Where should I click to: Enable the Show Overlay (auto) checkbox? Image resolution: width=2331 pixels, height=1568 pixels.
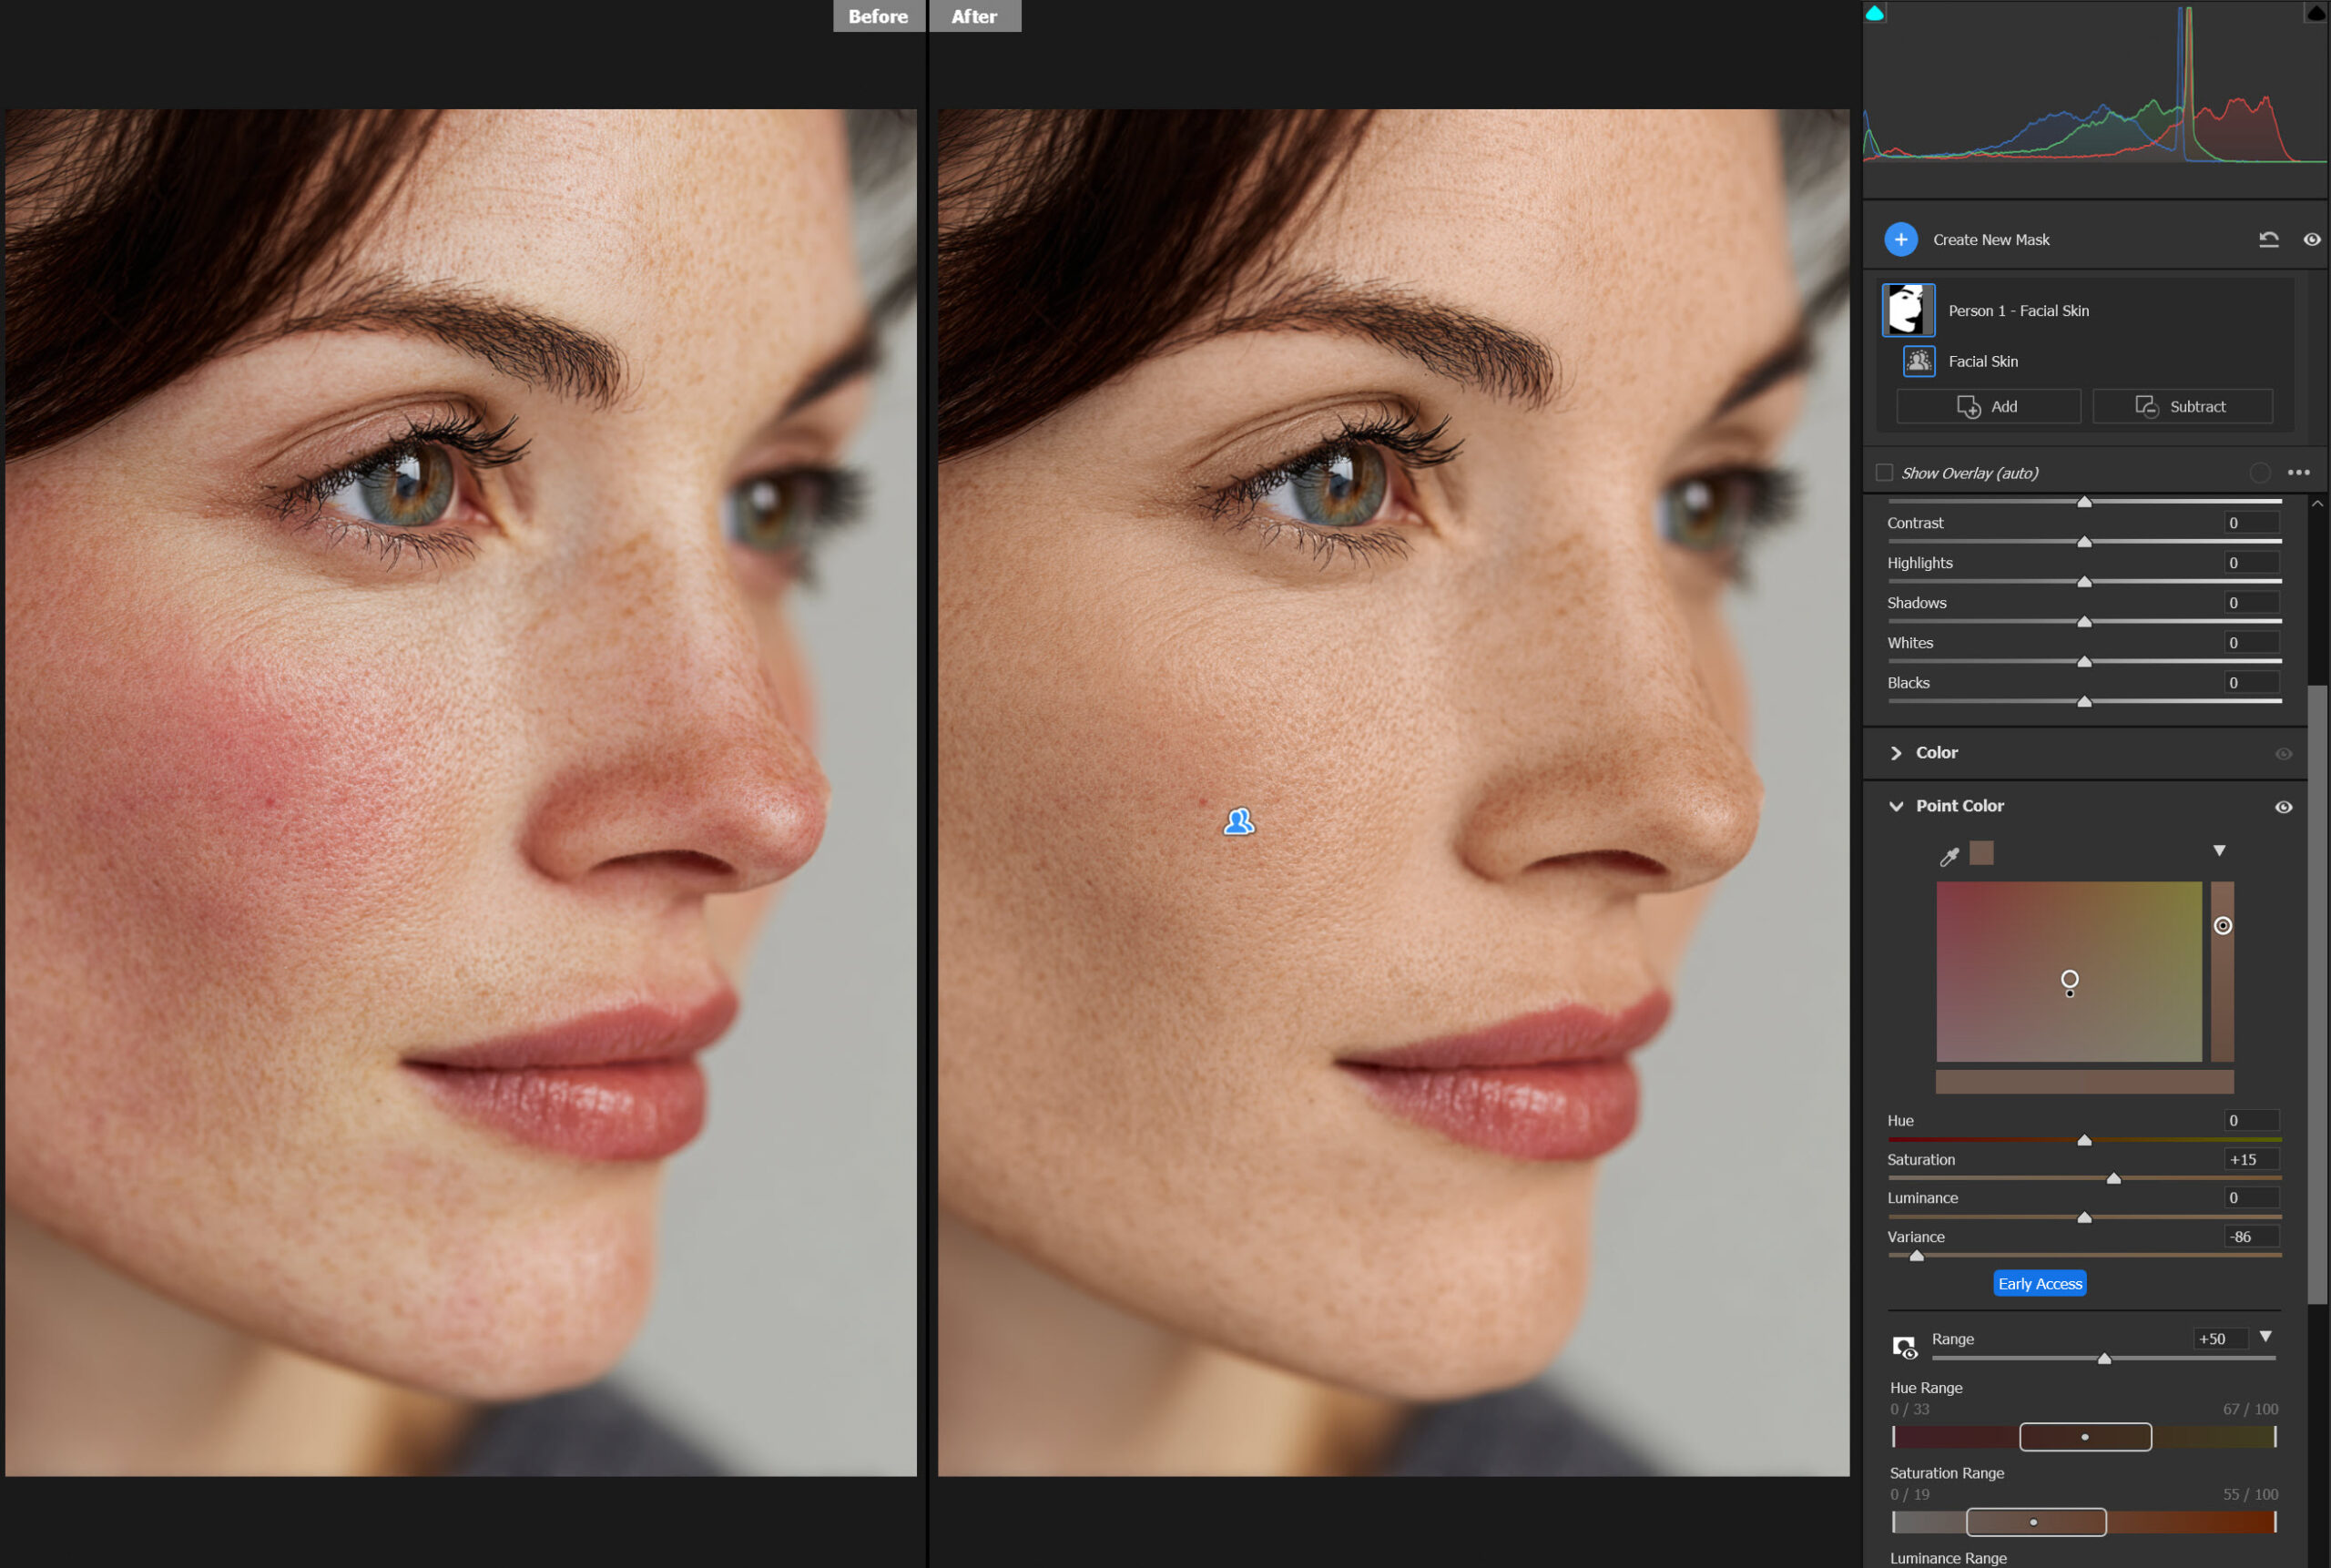(1884, 472)
